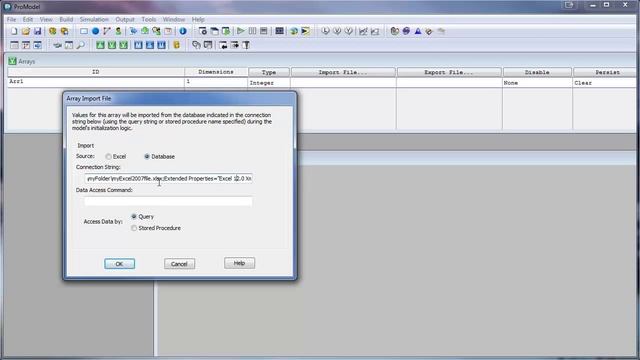640x360 pixels.
Task: Click the blue triangle toolbar icon
Action: pyautogui.click(x=418, y=31)
